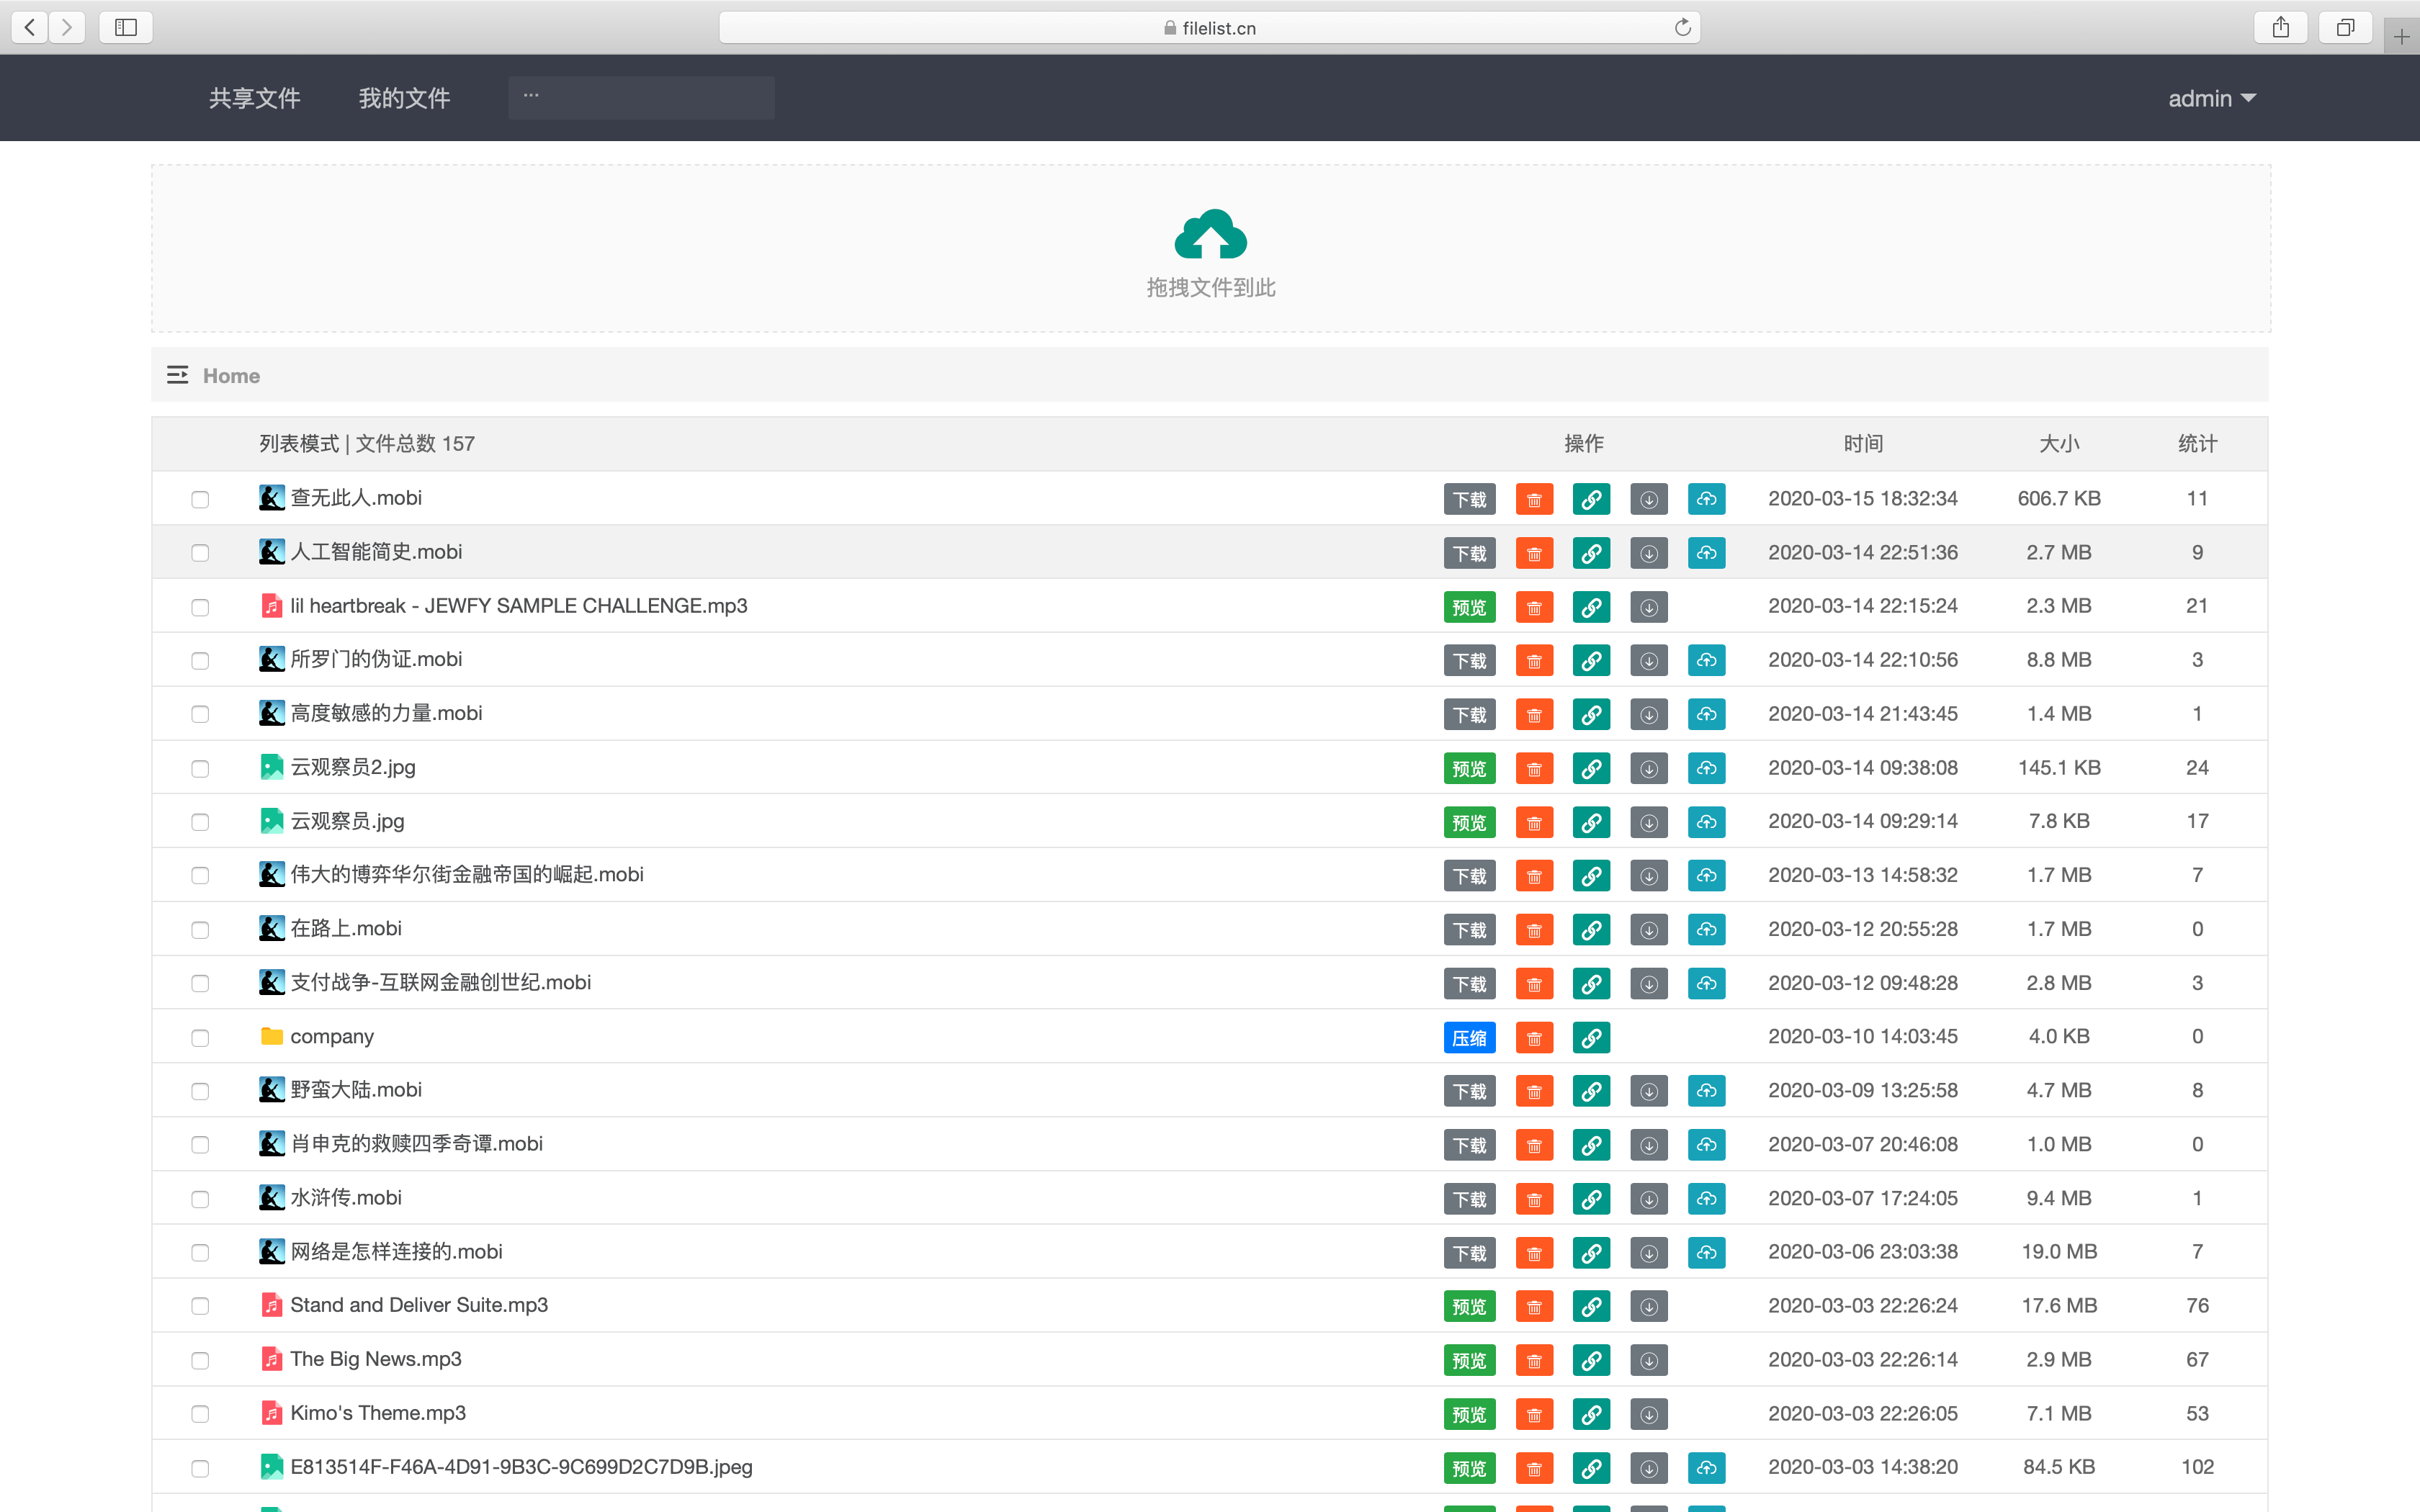Check the box for 查无此人.mobi
The width and height of the screenshot is (2420, 1512).
[200, 499]
